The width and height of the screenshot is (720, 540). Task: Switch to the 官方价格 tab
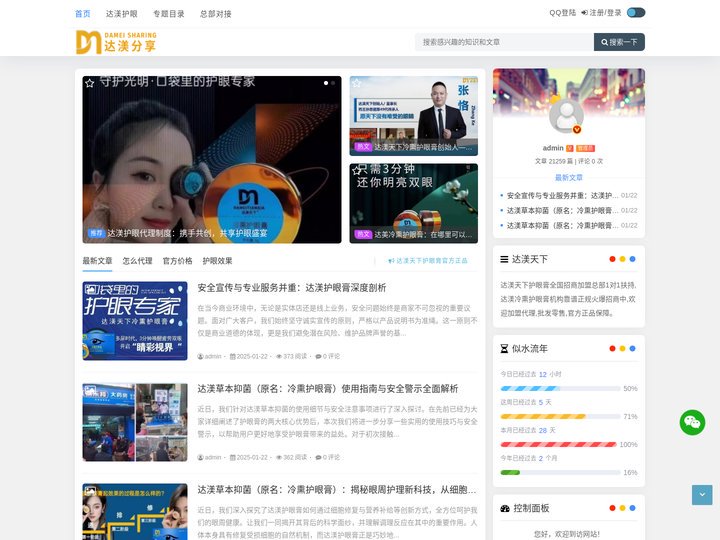pos(177,261)
